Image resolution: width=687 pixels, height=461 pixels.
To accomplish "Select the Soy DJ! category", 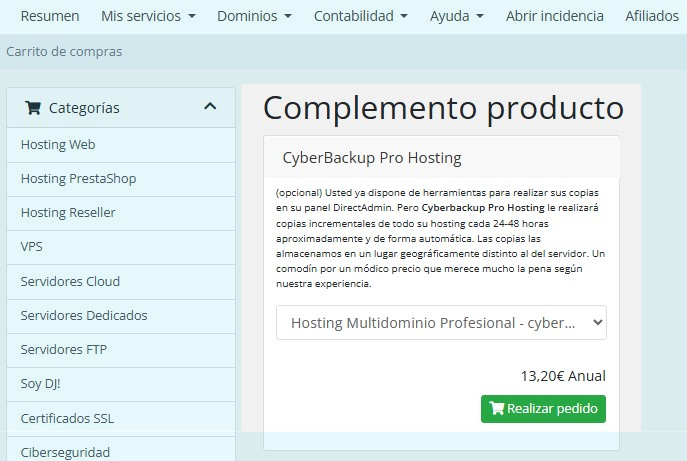I will coord(121,384).
